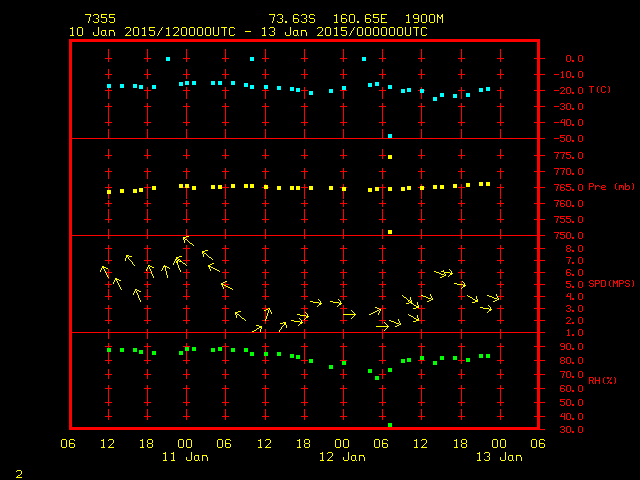Click the '-10.0' temperature scale value
Viewport: 640px width, 480px height.
click(x=569, y=75)
